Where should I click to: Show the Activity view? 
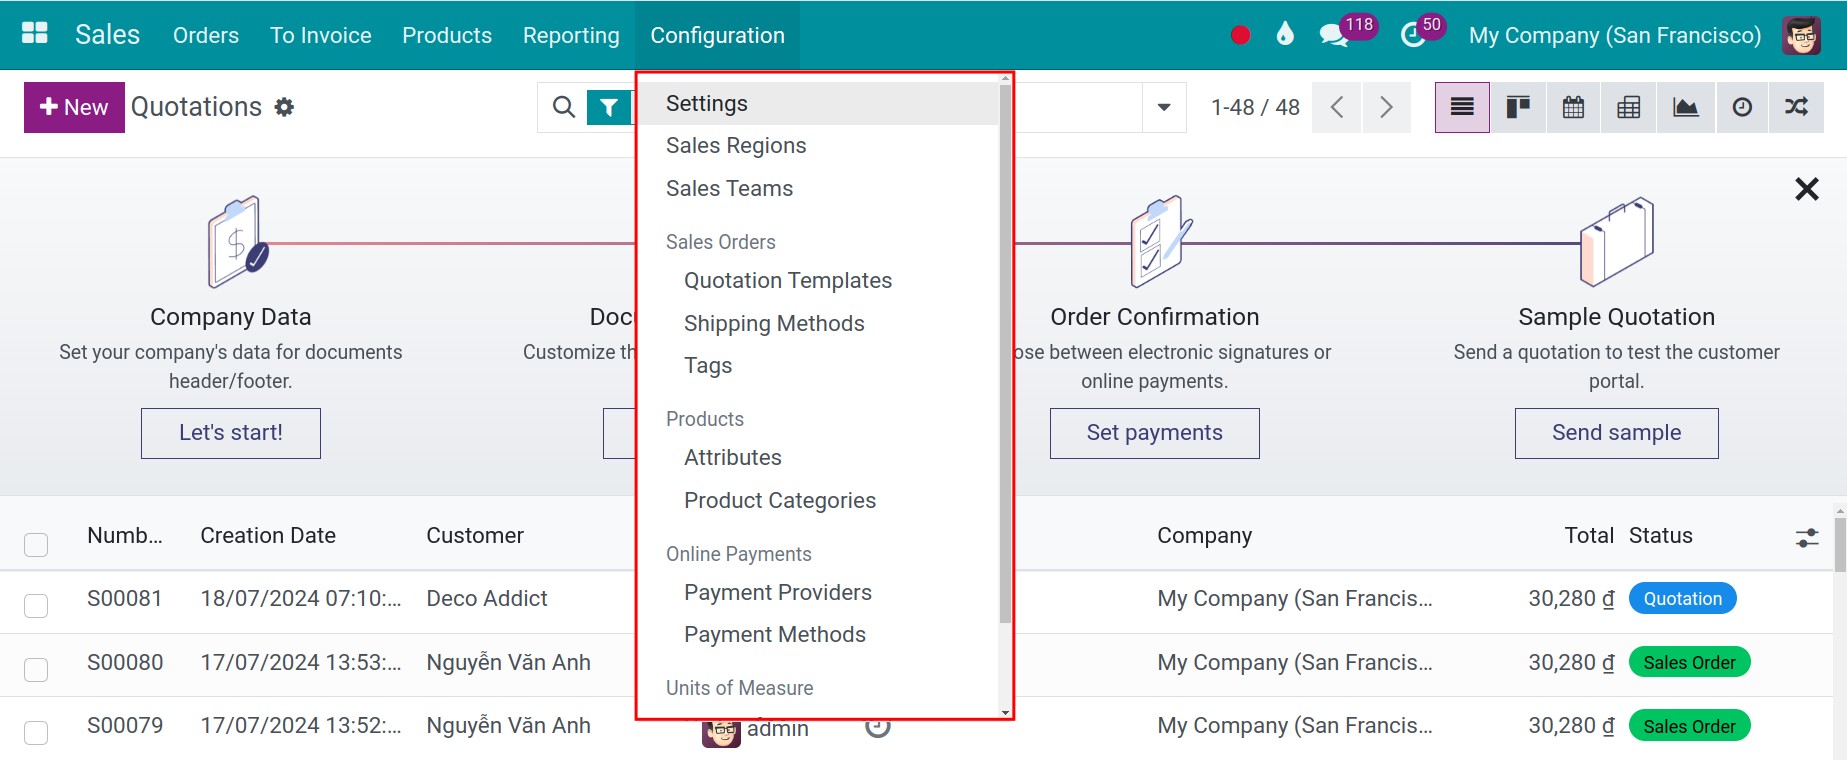point(1742,107)
